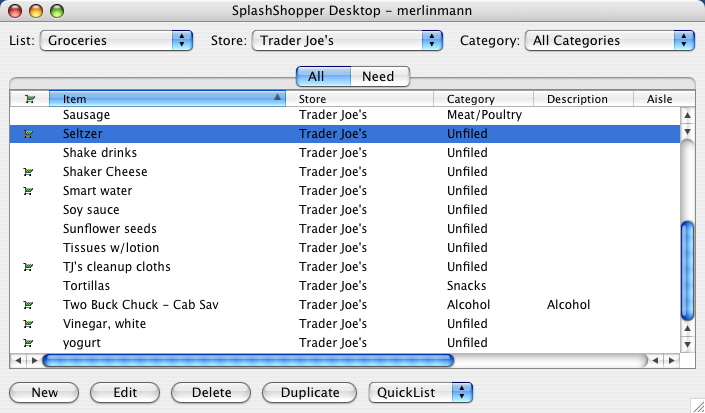
Task: Toggle need status for Soy sauce
Action: pyautogui.click(x=28, y=210)
